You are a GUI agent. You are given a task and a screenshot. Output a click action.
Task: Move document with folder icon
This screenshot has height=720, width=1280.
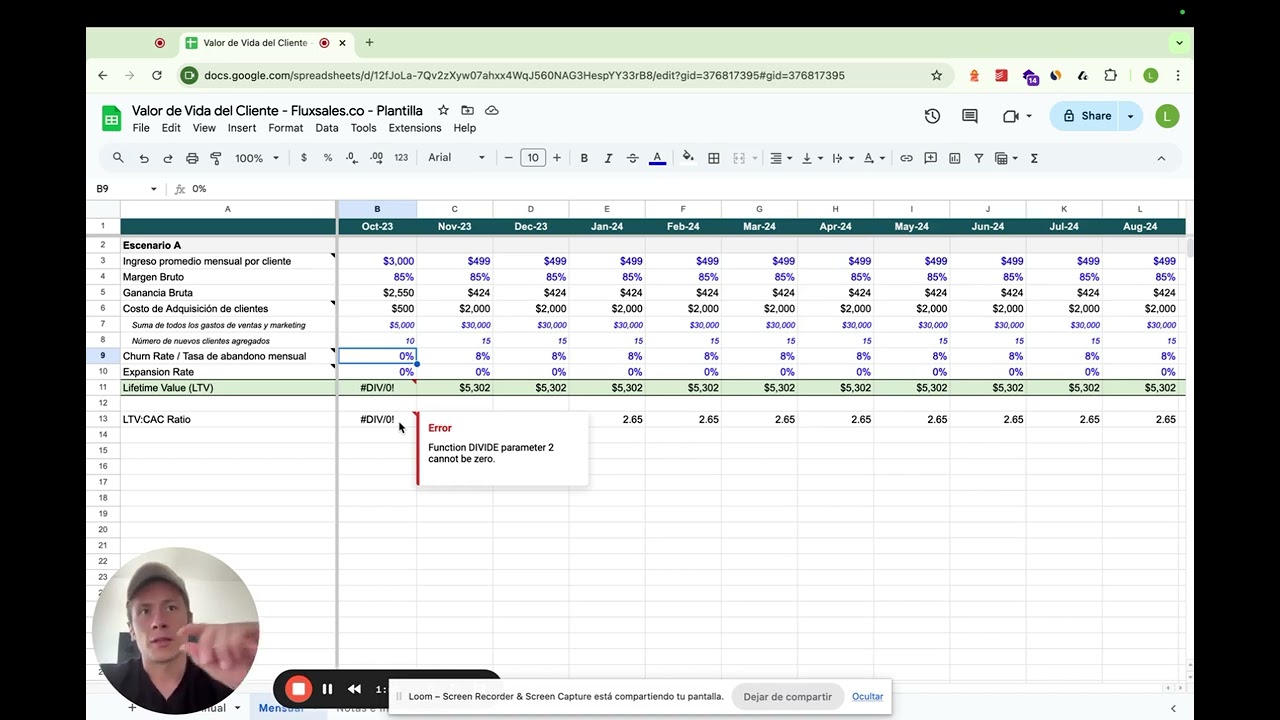(x=467, y=110)
